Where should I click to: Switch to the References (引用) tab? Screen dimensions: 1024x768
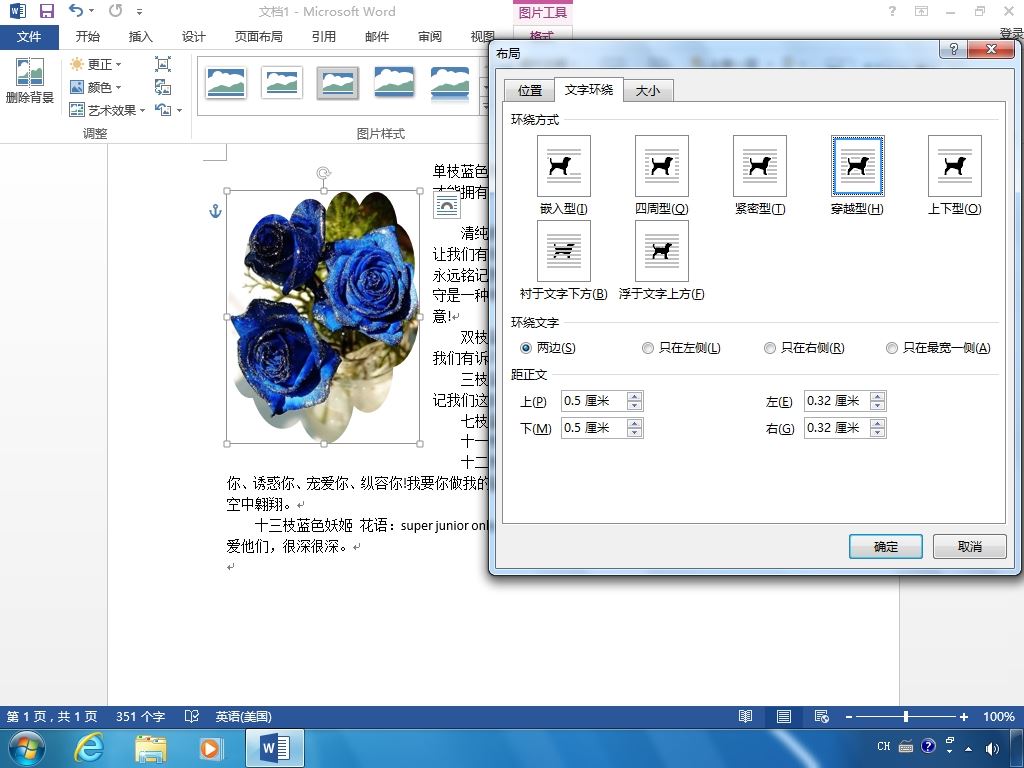[323, 37]
